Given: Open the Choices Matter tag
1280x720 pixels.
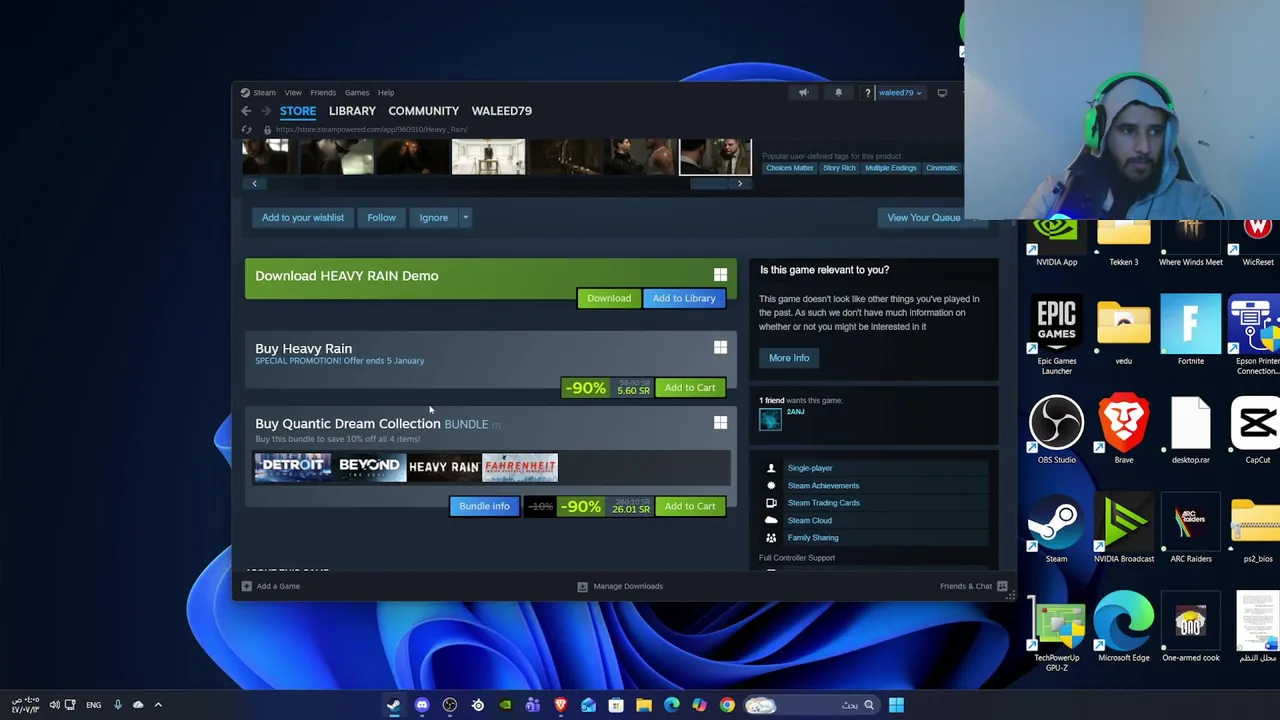Looking at the screenshot, I should pyautogui.click(x=790, y=168).
